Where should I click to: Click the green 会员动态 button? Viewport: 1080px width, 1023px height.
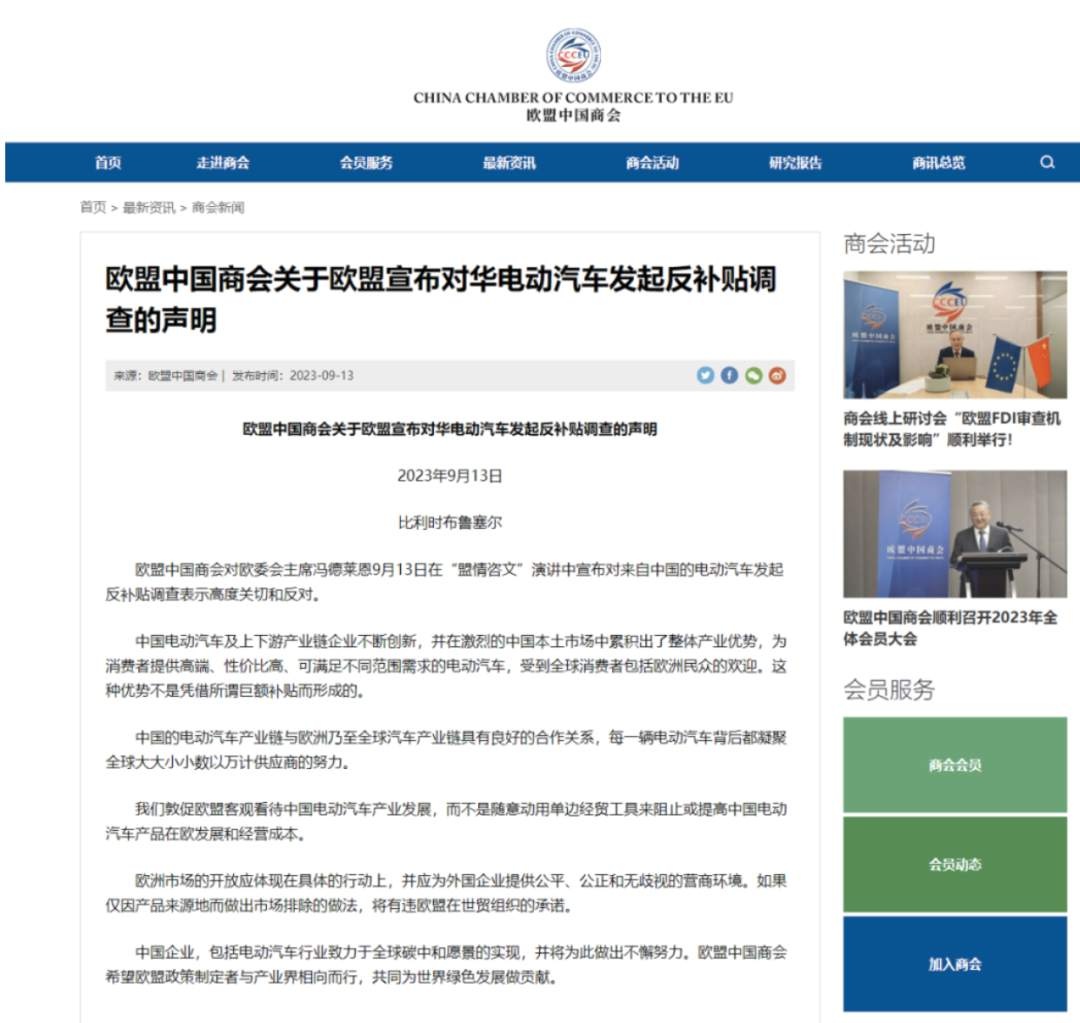(955, 864)
